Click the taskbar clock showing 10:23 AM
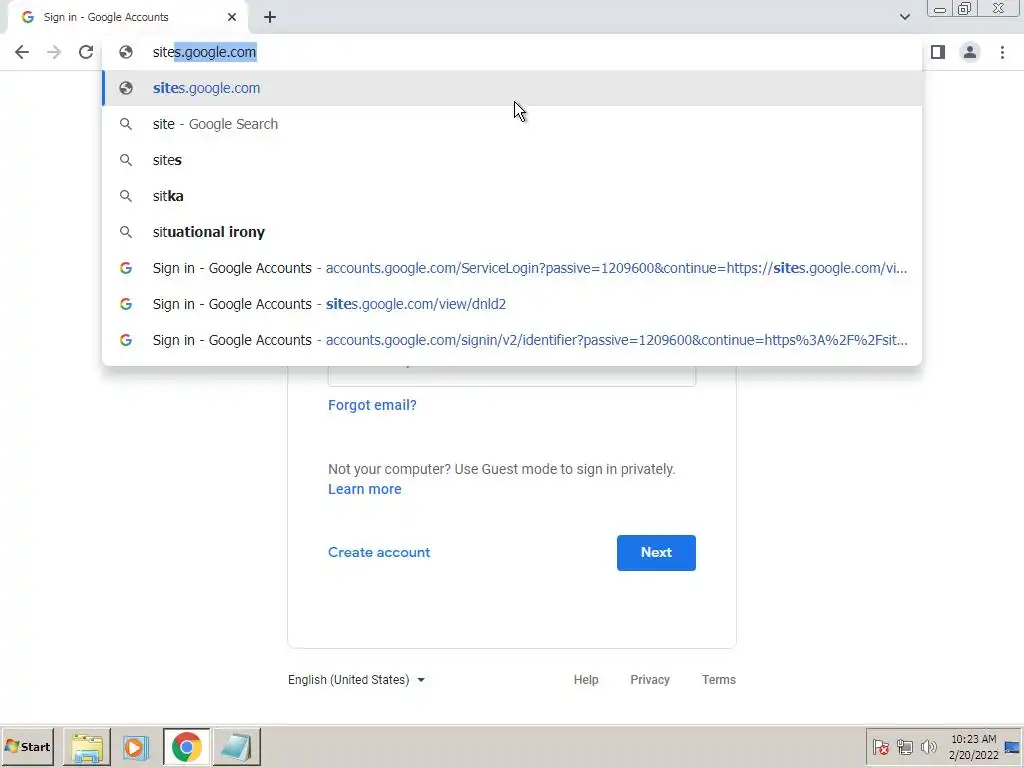 pos(974,747)
